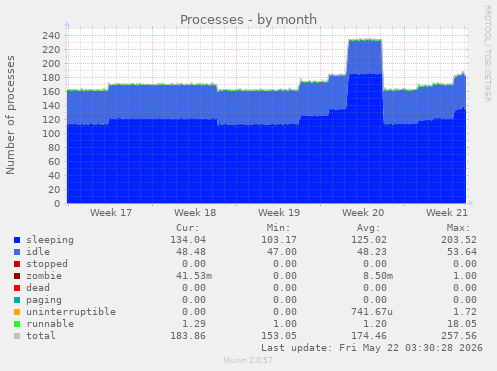
Task: Click the 'runnable' legend label
Action: (50, 324)
